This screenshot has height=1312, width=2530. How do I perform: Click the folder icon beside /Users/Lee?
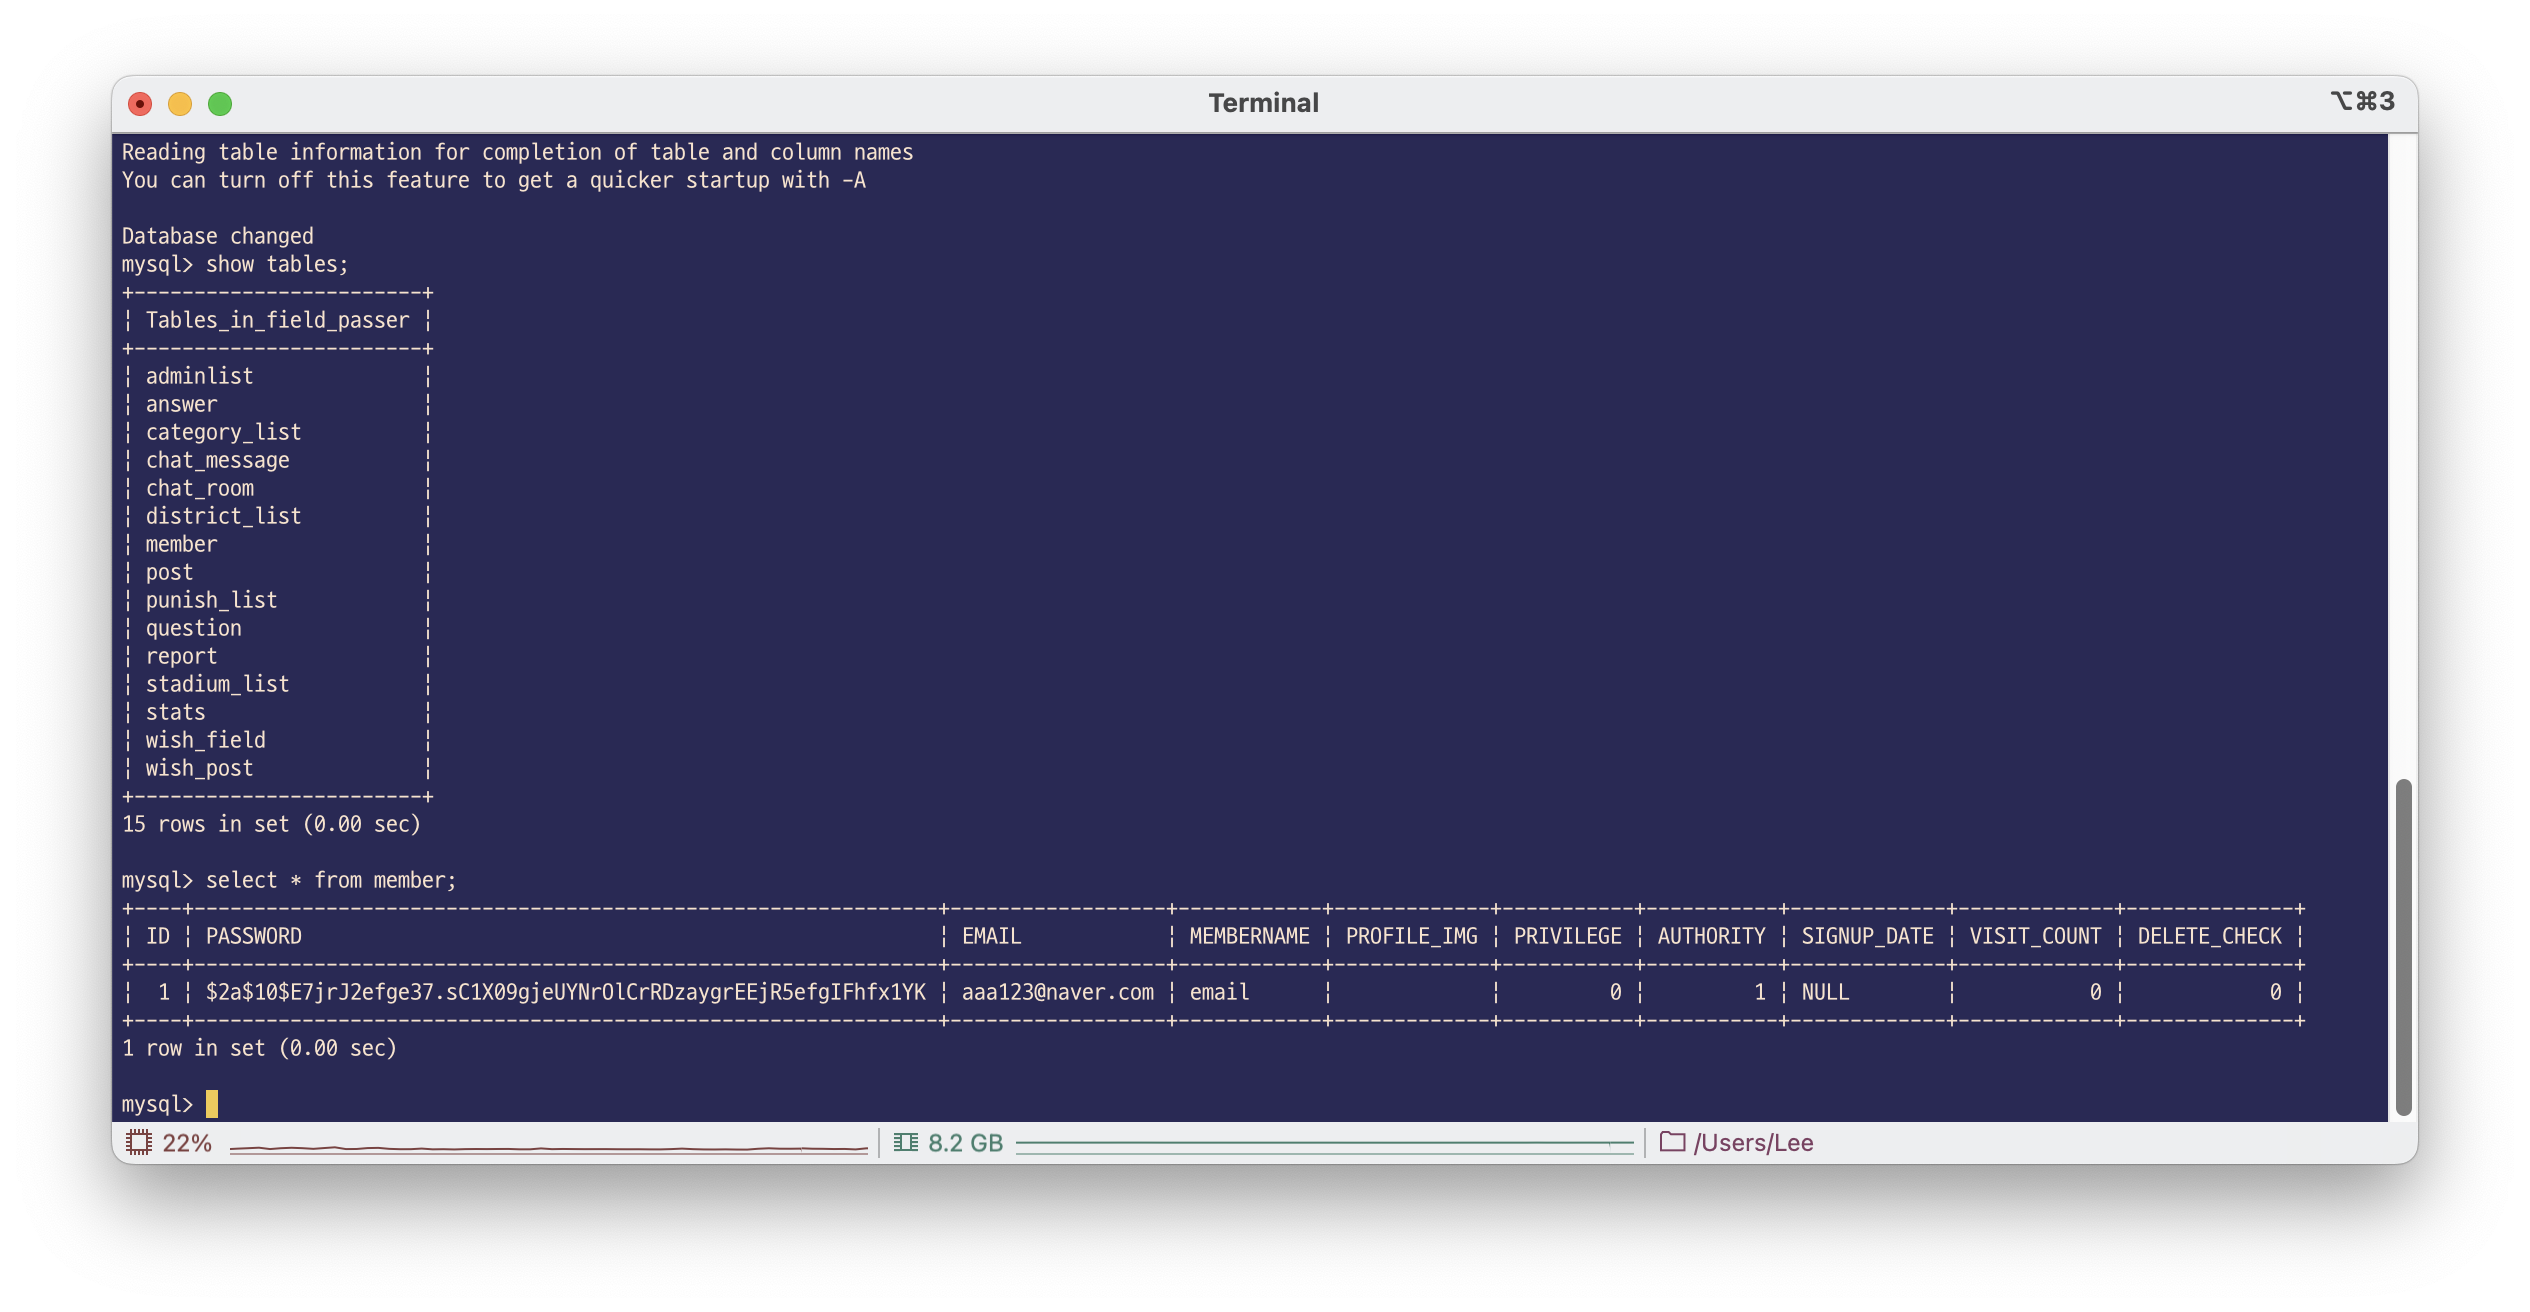click(x=1672, y=1141)
